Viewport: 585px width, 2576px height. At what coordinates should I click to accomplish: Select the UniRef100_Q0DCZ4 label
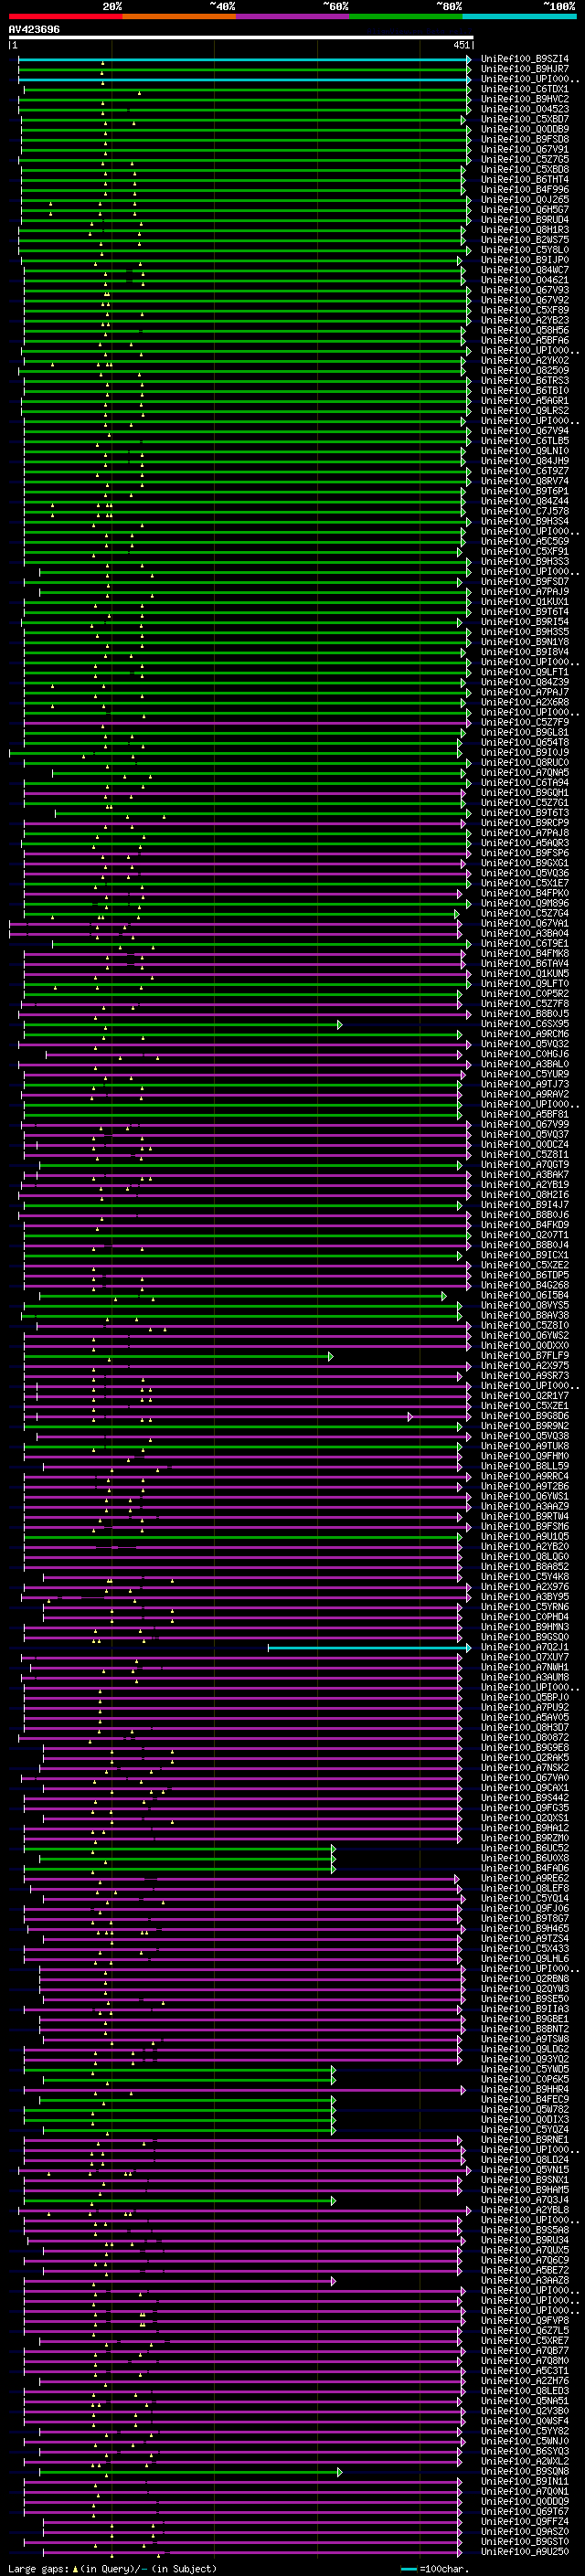(525, 1146)
